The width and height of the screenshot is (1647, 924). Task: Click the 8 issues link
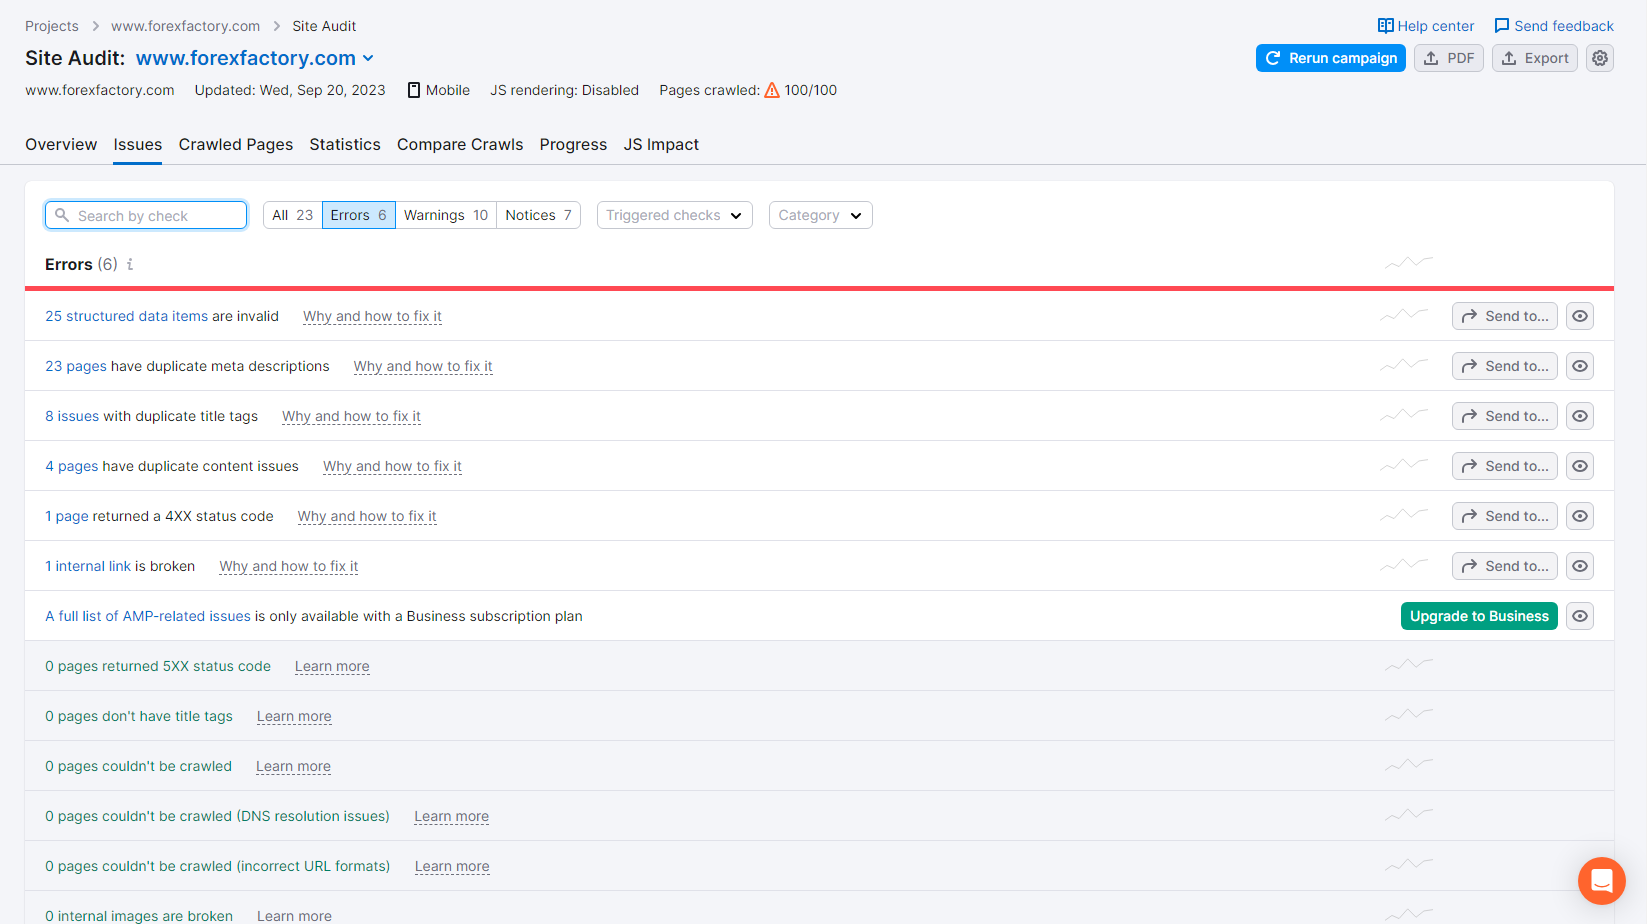[x=72, y=416]
